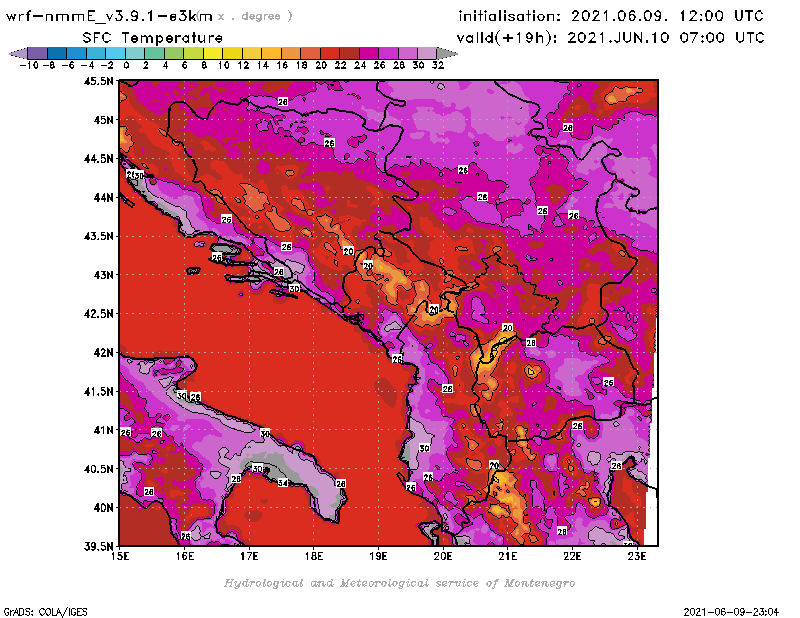Click the orange 16 to 18 legend swatch
The width and height of the screenshot is (800, 618).
(x=291, y=53)
